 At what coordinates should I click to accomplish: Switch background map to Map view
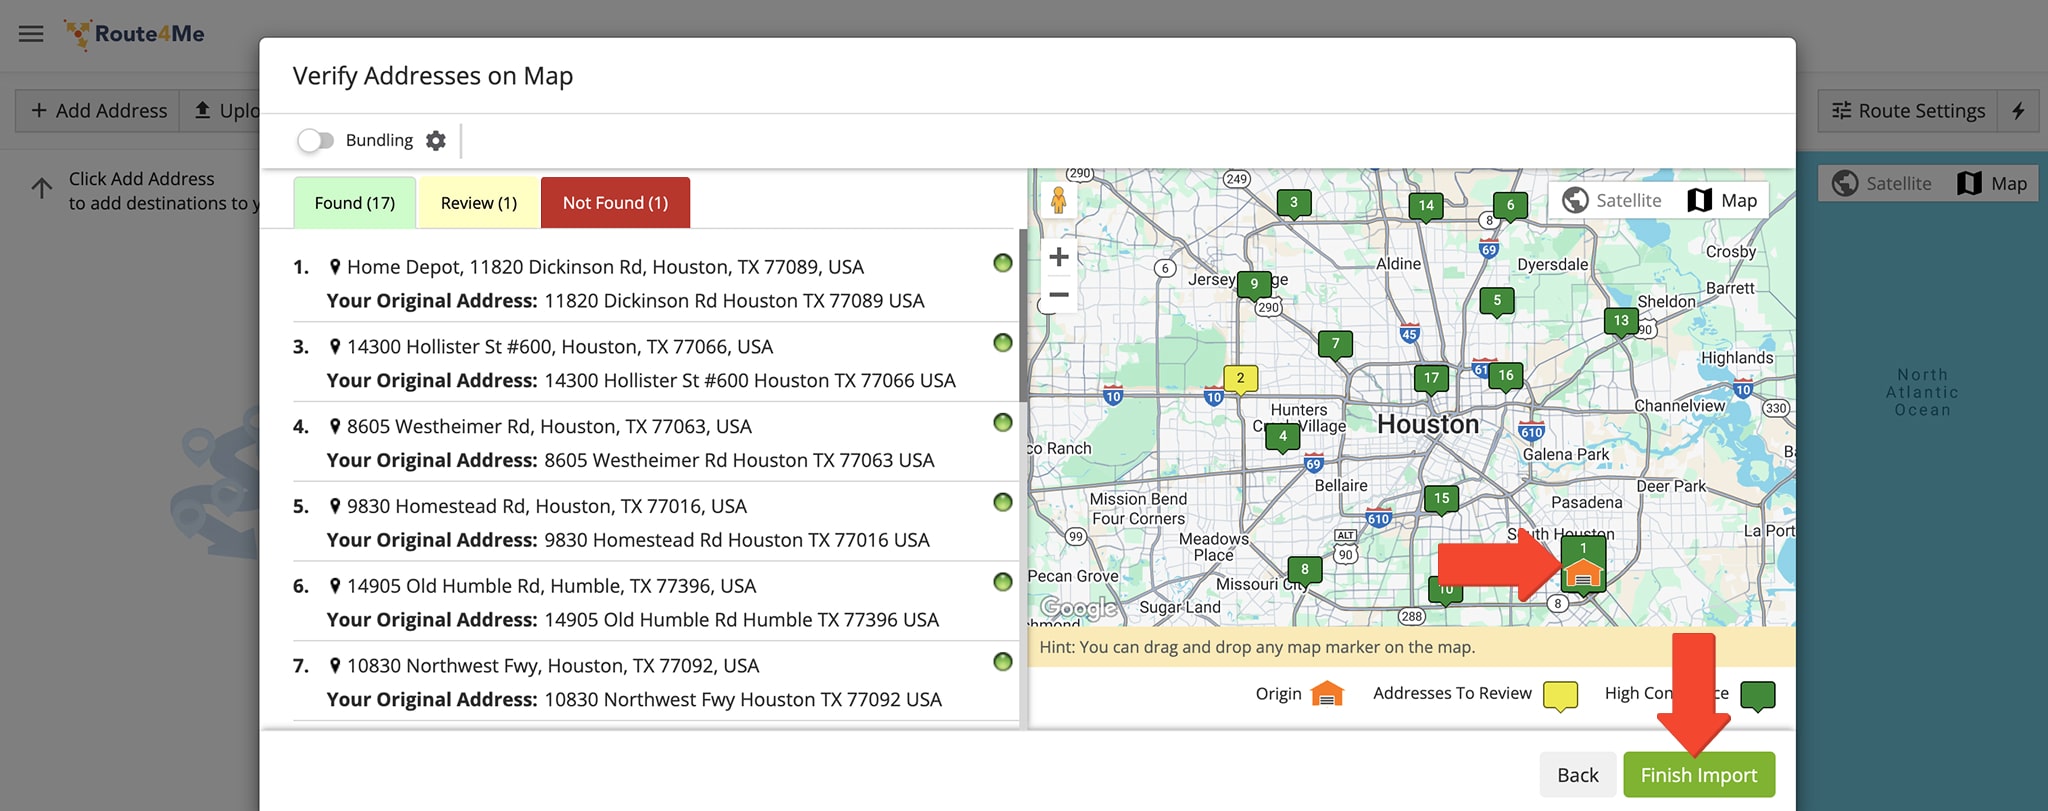coord(1992,184)
